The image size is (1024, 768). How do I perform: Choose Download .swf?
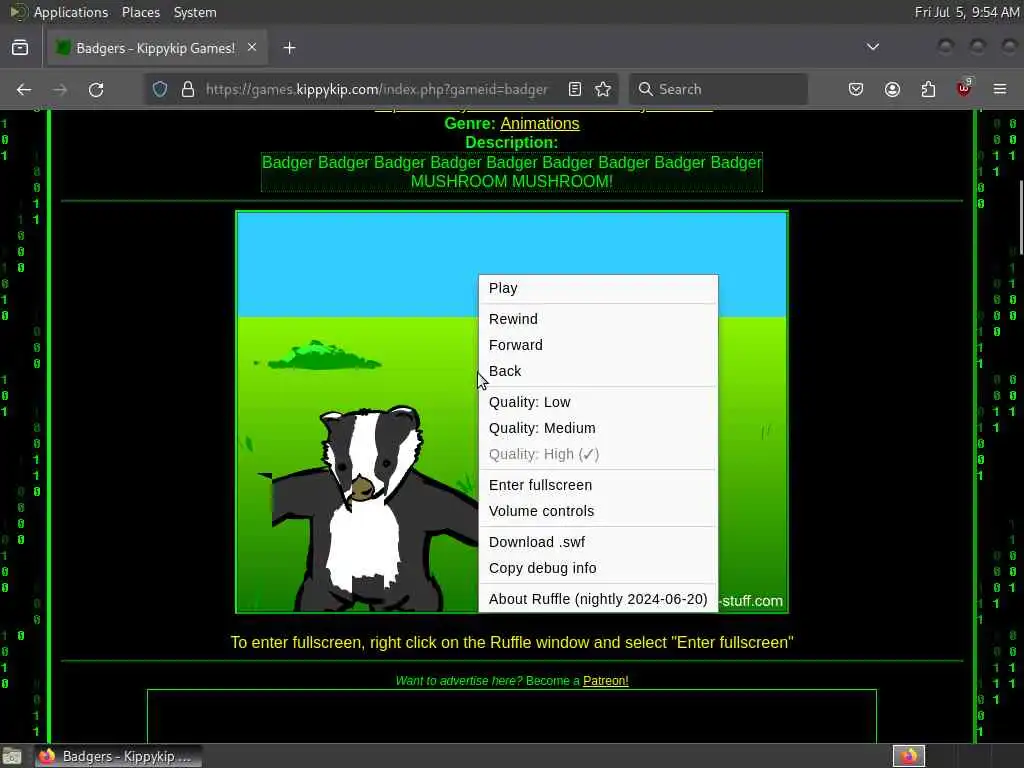[598, 542]
